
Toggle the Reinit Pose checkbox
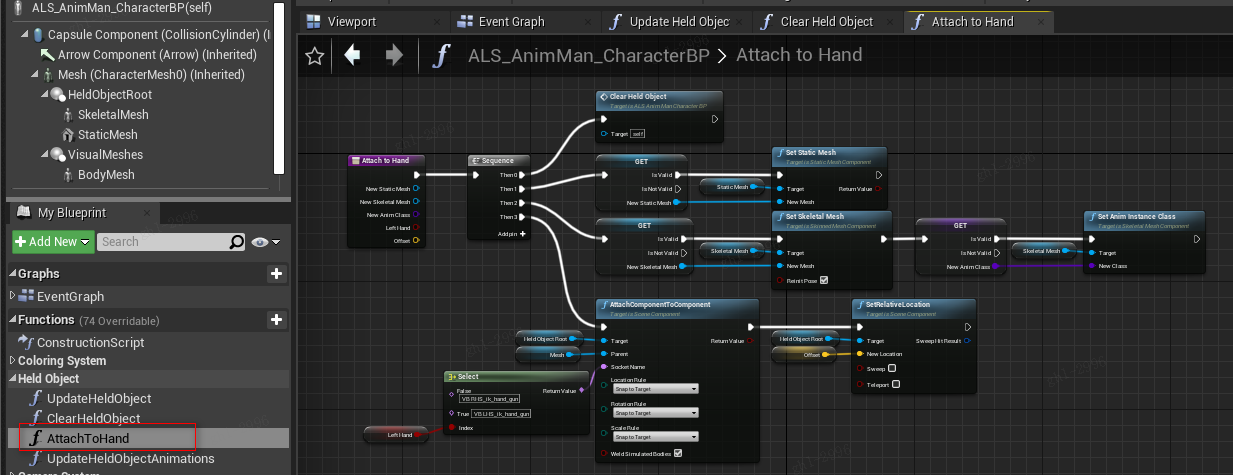click(x=824, y=280)
